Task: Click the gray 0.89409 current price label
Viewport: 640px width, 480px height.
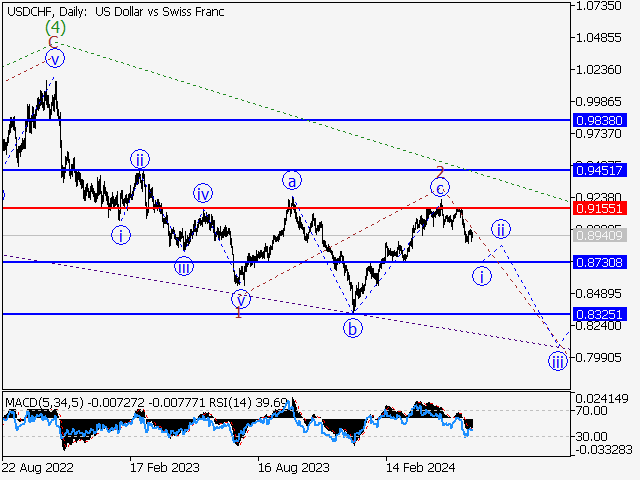Action: [x=600, y=236]
